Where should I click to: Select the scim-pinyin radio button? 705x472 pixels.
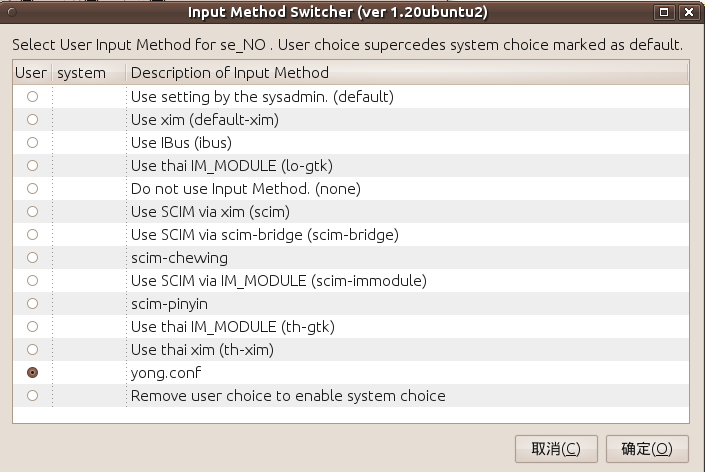click(x=32, y=303)
